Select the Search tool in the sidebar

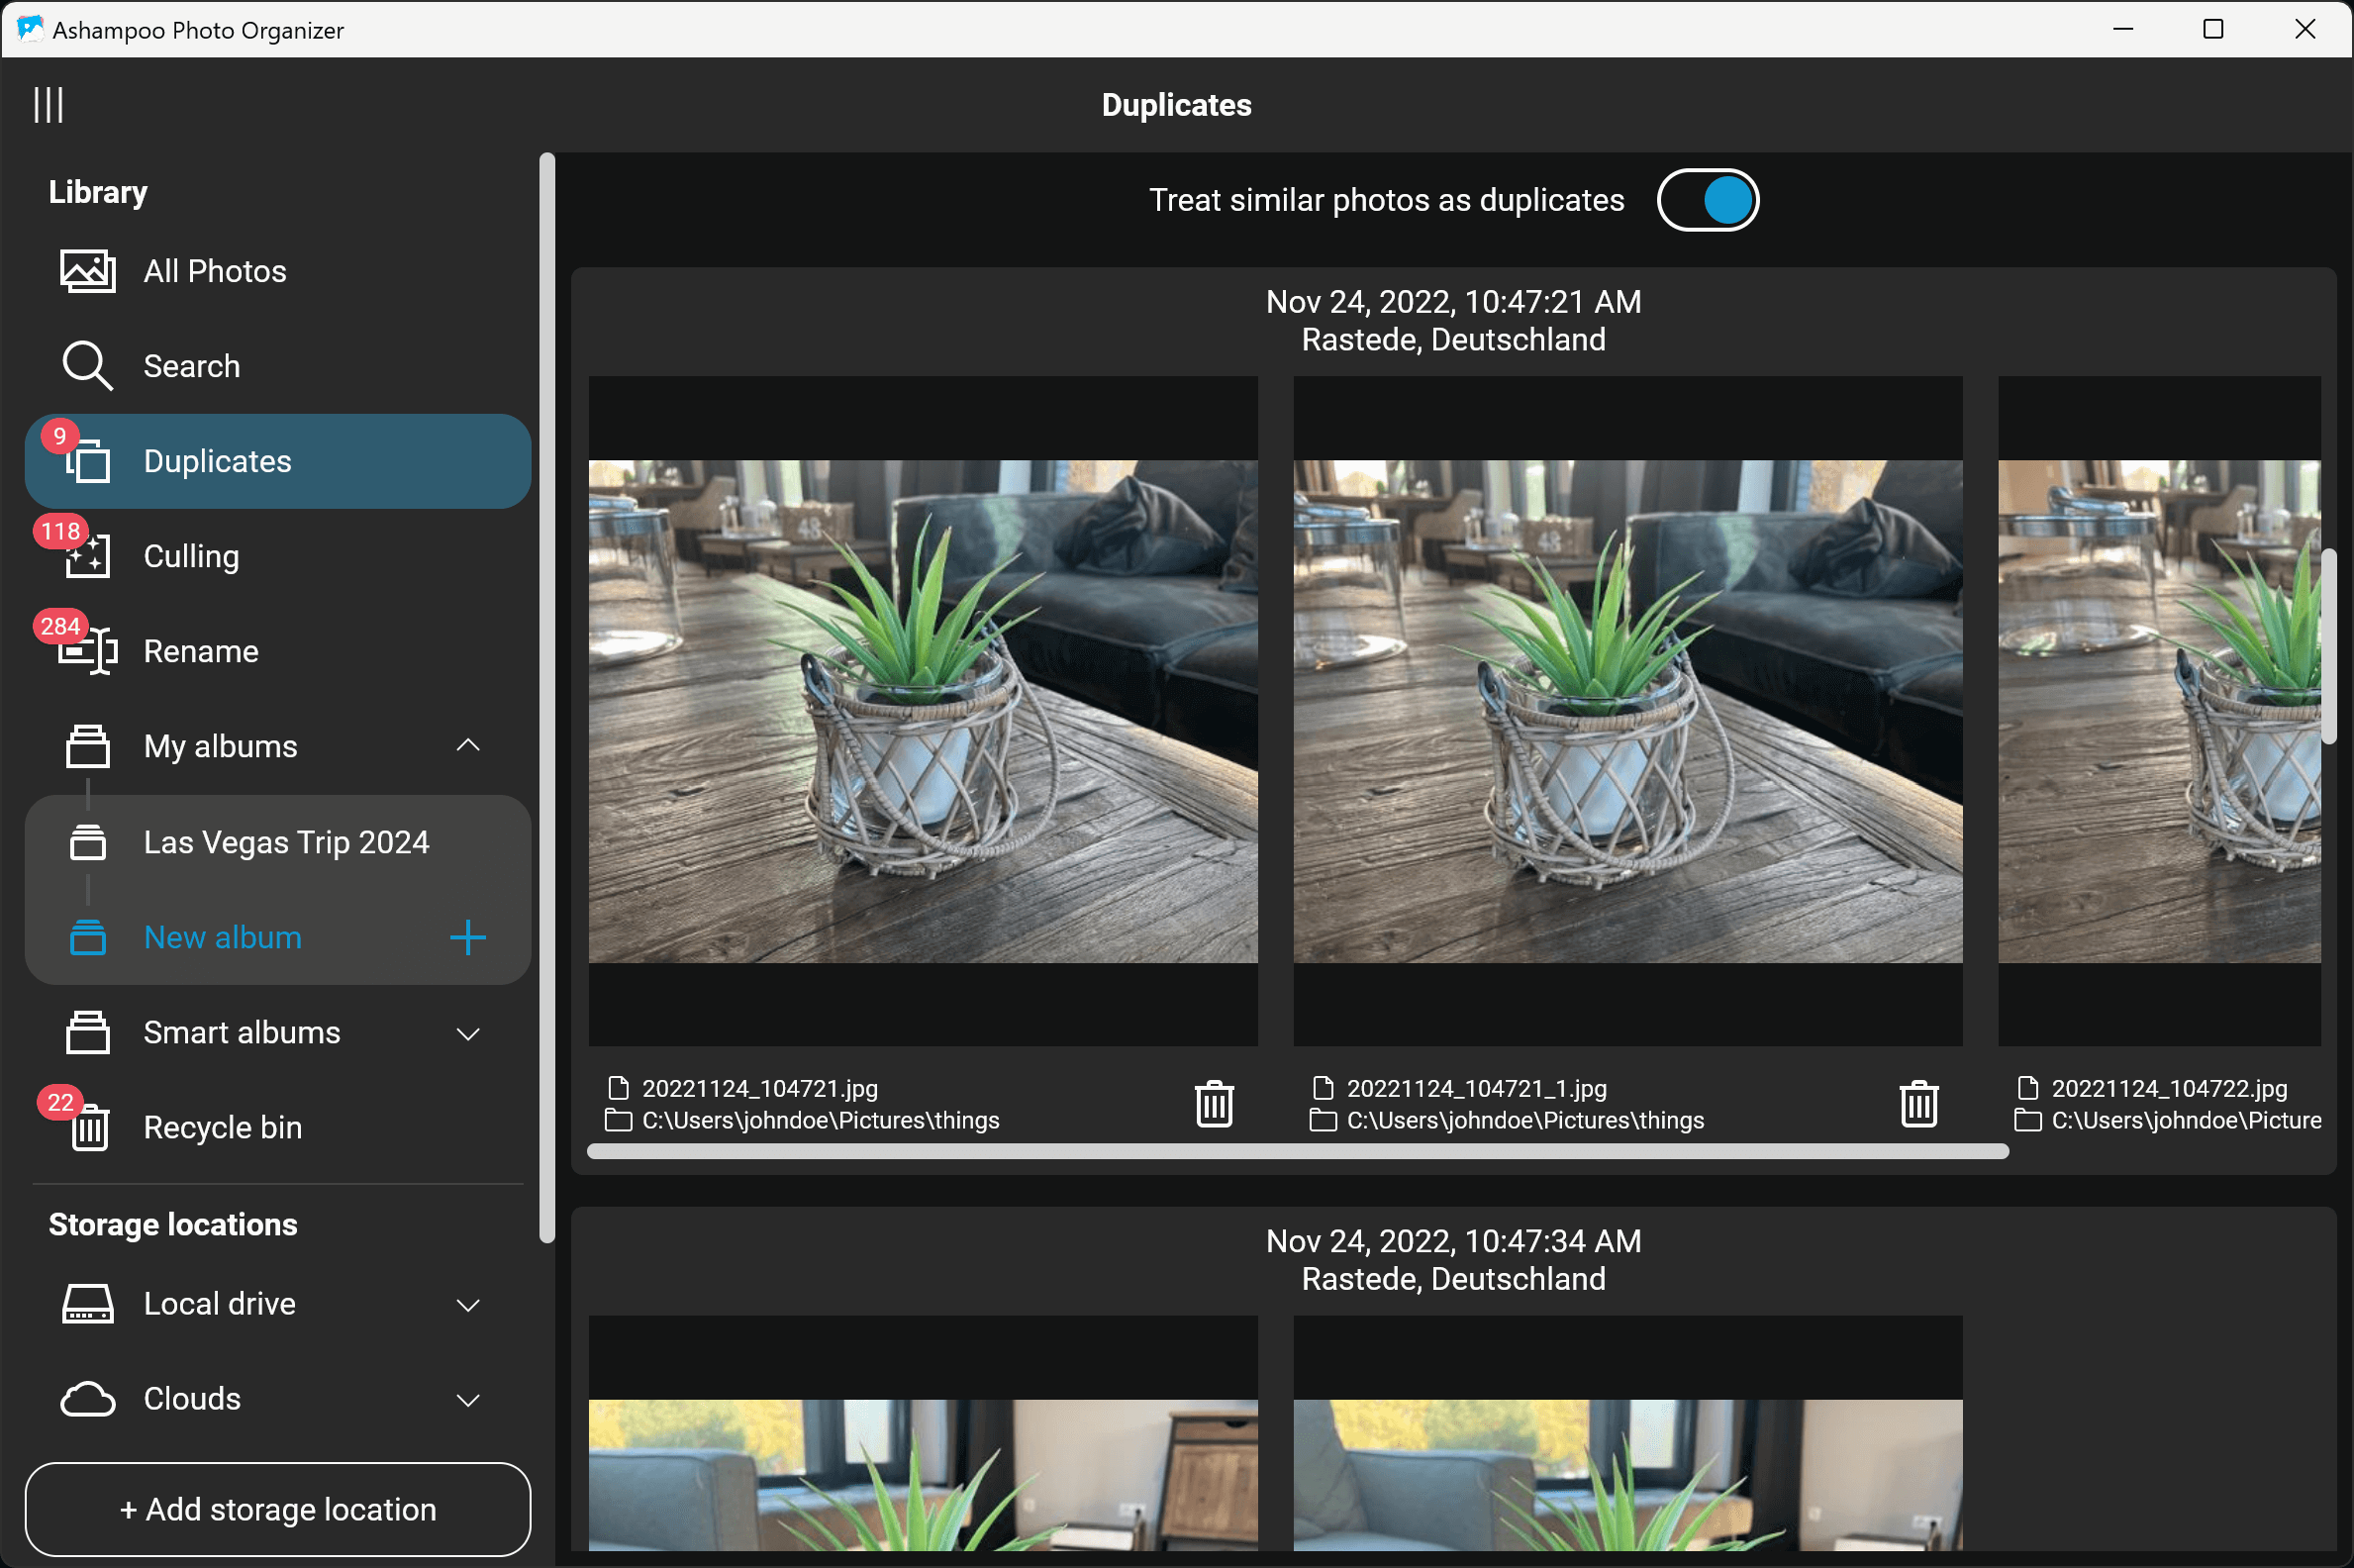pos(191,365)
